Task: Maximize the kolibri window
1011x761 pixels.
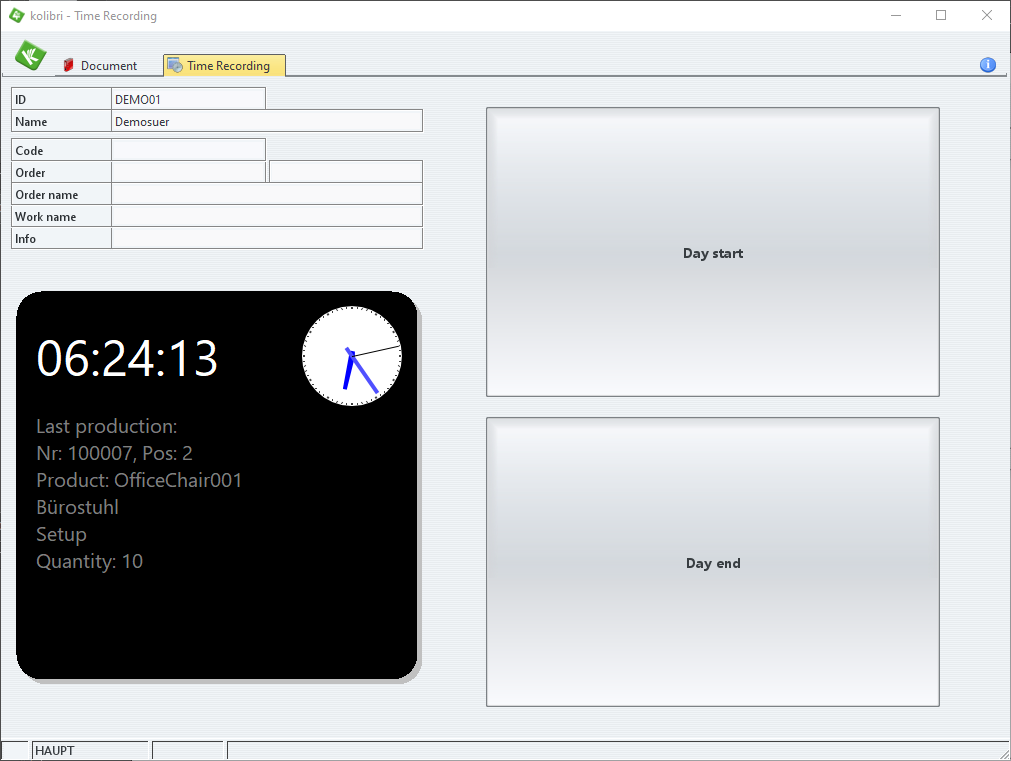Action: pyautogui.click(x=941, y=15)
